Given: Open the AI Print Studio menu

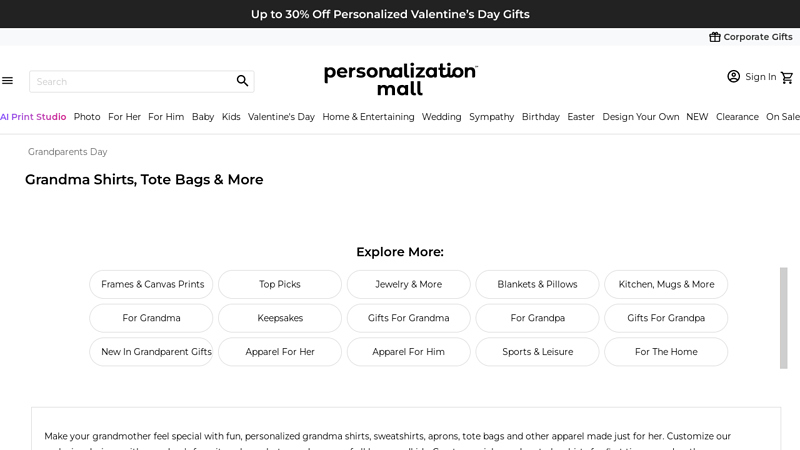Looking at the screenshot, I should (x=33, y=117).
